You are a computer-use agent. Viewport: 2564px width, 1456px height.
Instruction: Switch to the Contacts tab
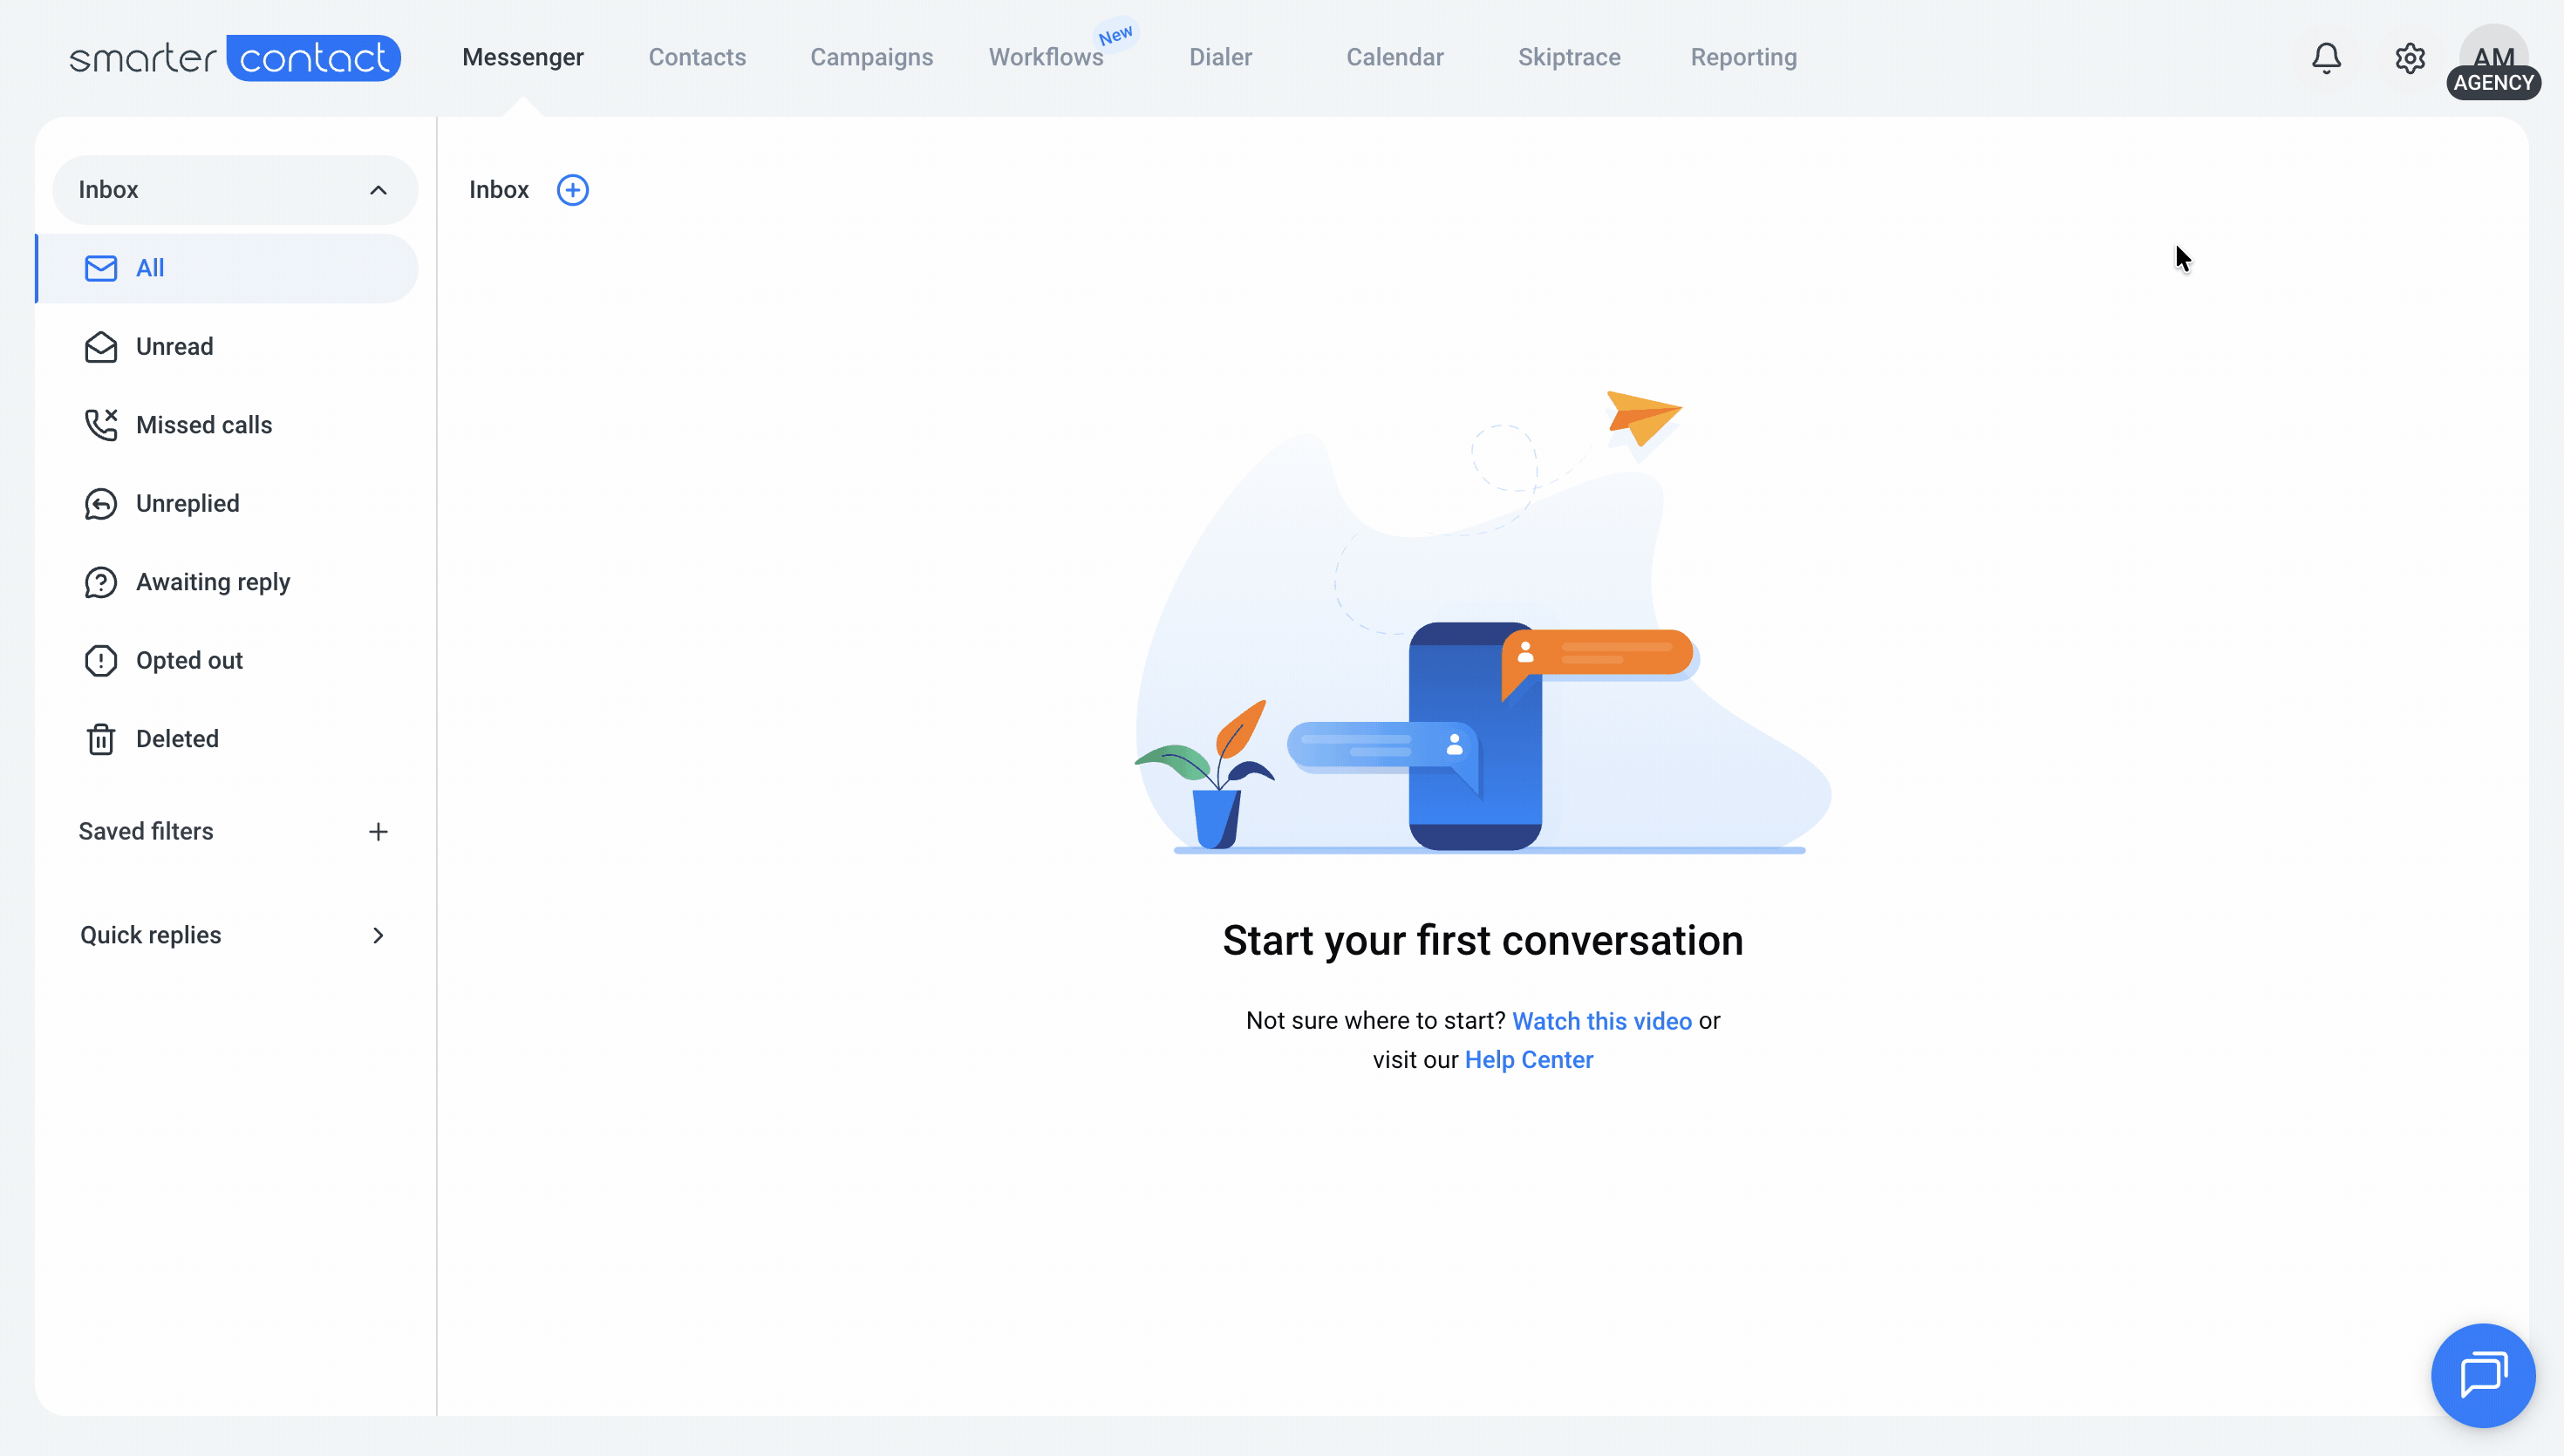(x=697, y=58)
